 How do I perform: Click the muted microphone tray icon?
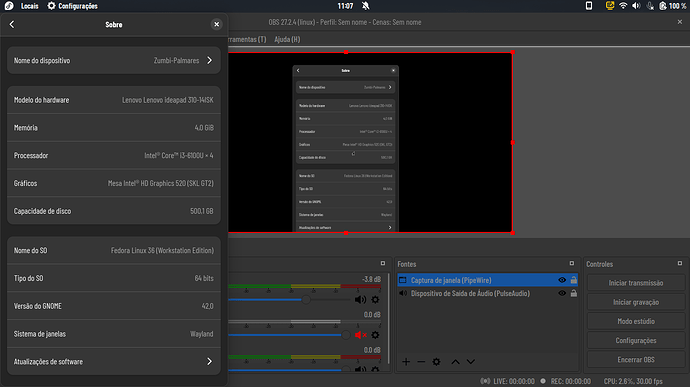point(650,6)
